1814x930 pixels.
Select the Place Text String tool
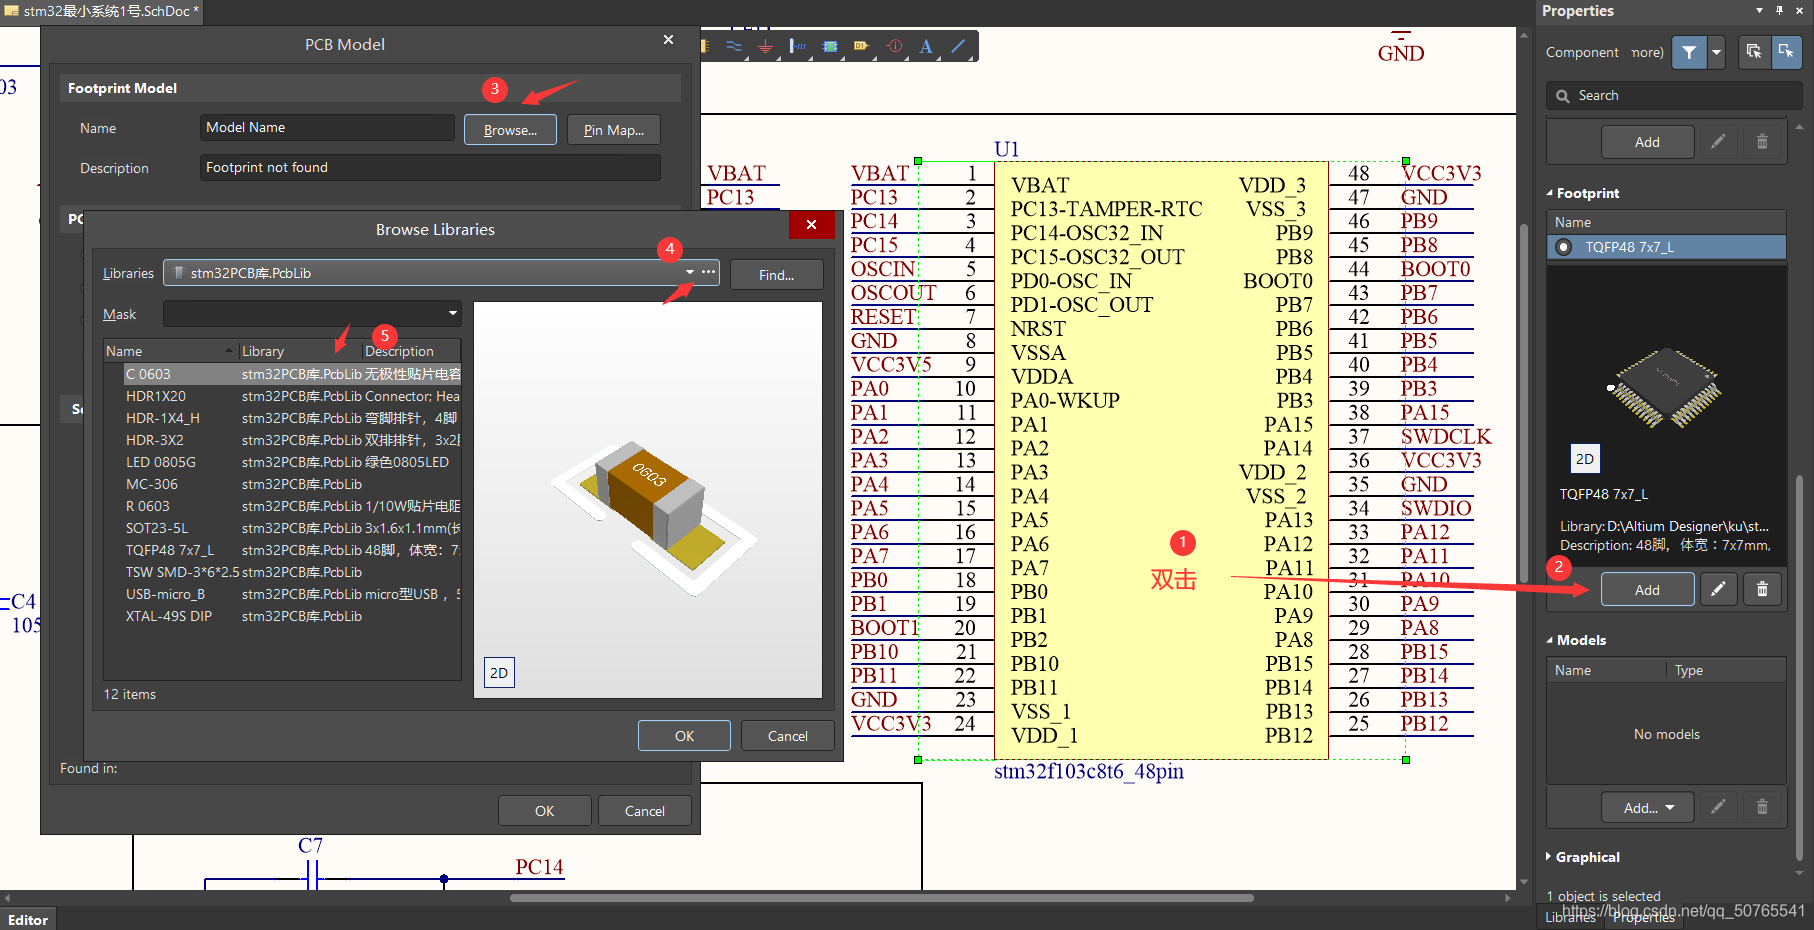pos(926,46)
